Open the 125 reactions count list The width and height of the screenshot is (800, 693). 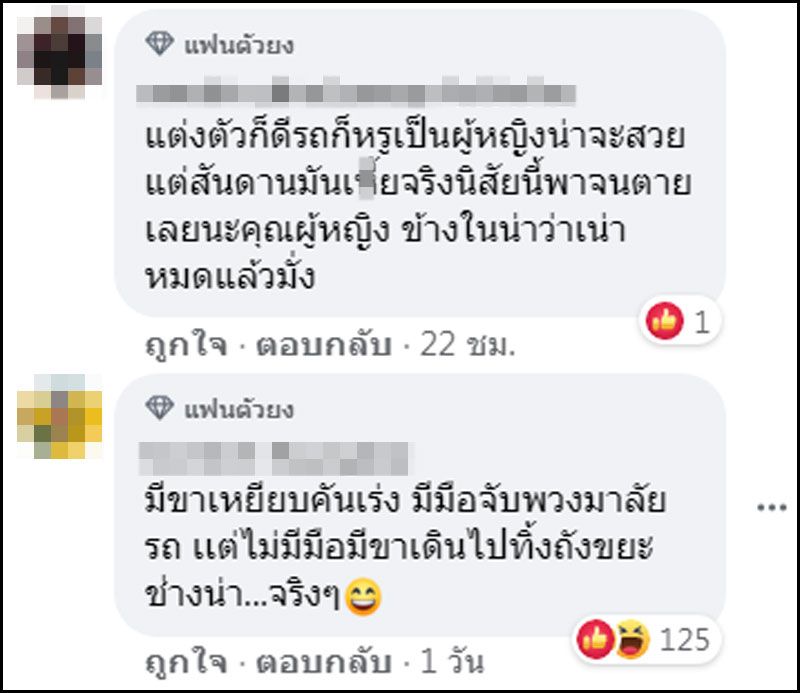685,639
